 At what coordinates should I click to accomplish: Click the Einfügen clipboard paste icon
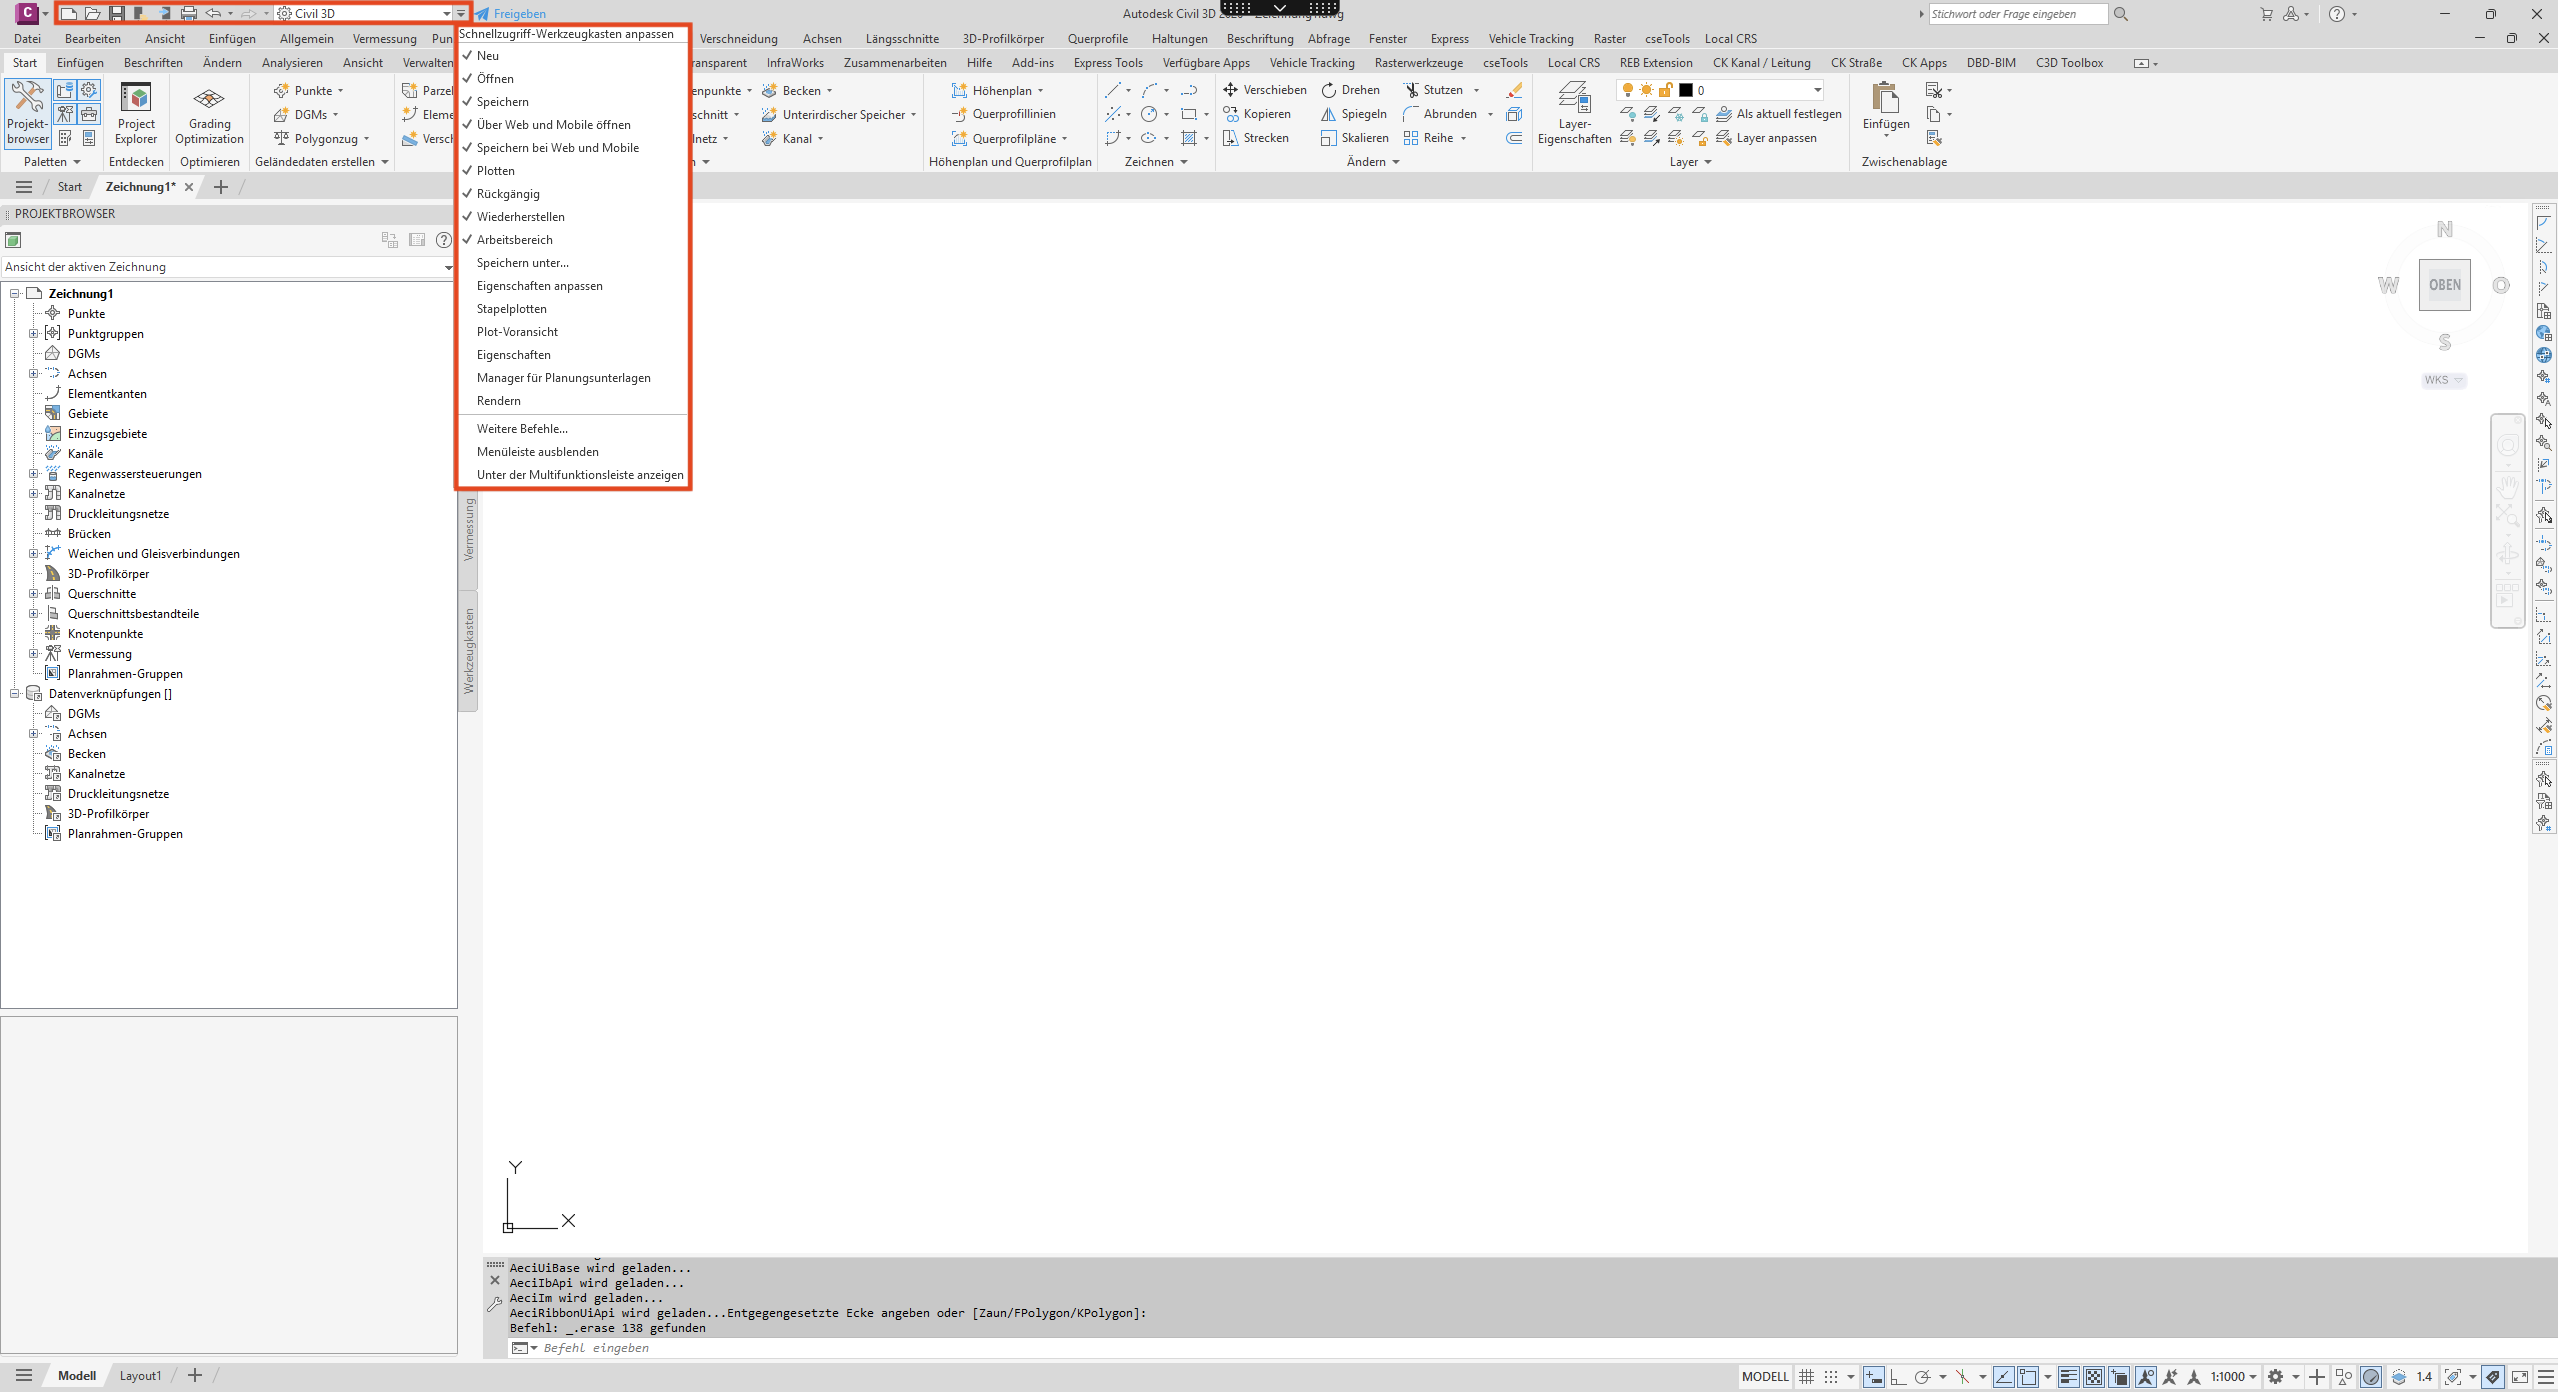tap(1885, 98)
